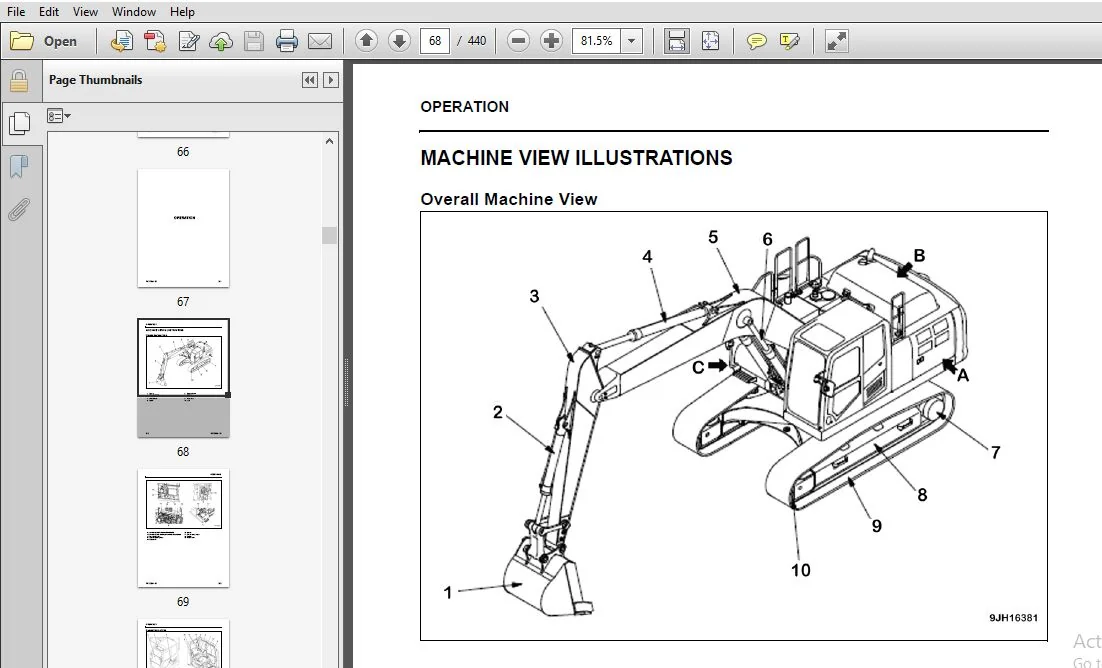1102x668 pixels.
Task: Open the Bookmarks panel
Action: click(x=20, y=167)
